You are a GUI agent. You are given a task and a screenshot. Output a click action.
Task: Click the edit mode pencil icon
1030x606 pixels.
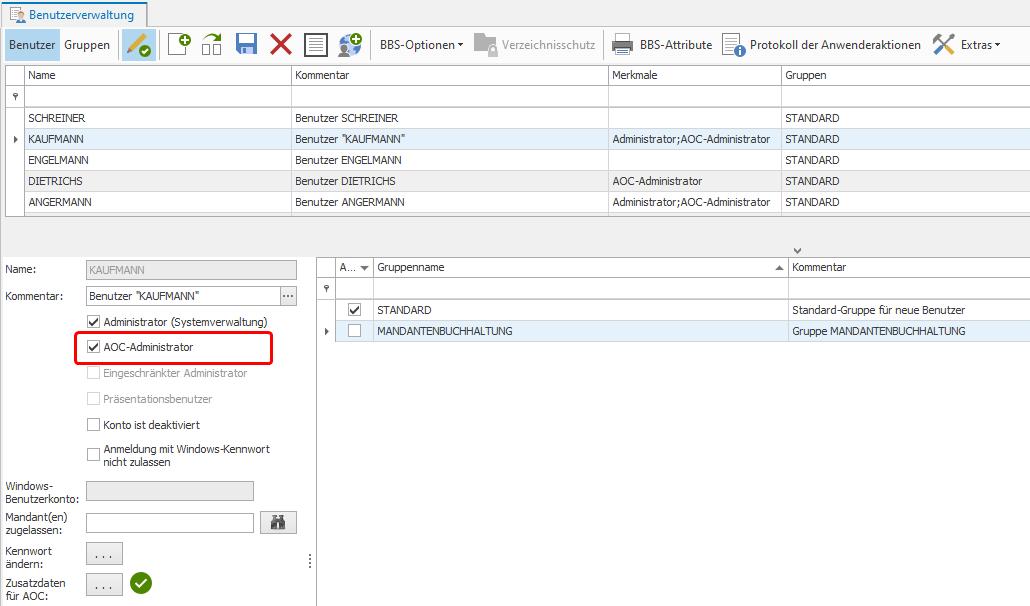(139, 45)
